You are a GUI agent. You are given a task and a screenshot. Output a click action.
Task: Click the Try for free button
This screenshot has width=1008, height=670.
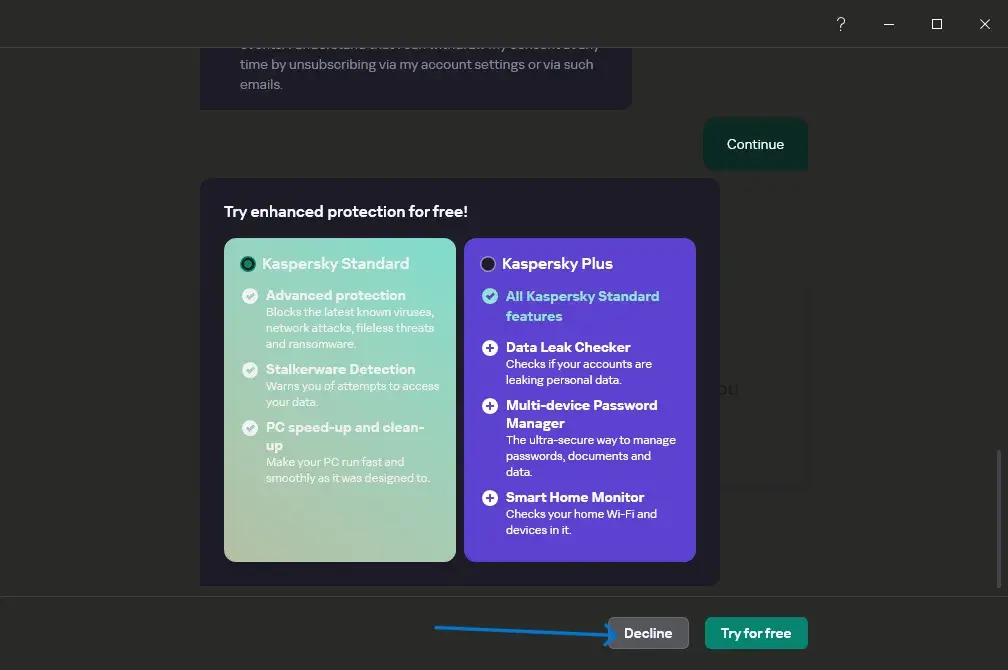pyautogui.click(x=756, y=633)
